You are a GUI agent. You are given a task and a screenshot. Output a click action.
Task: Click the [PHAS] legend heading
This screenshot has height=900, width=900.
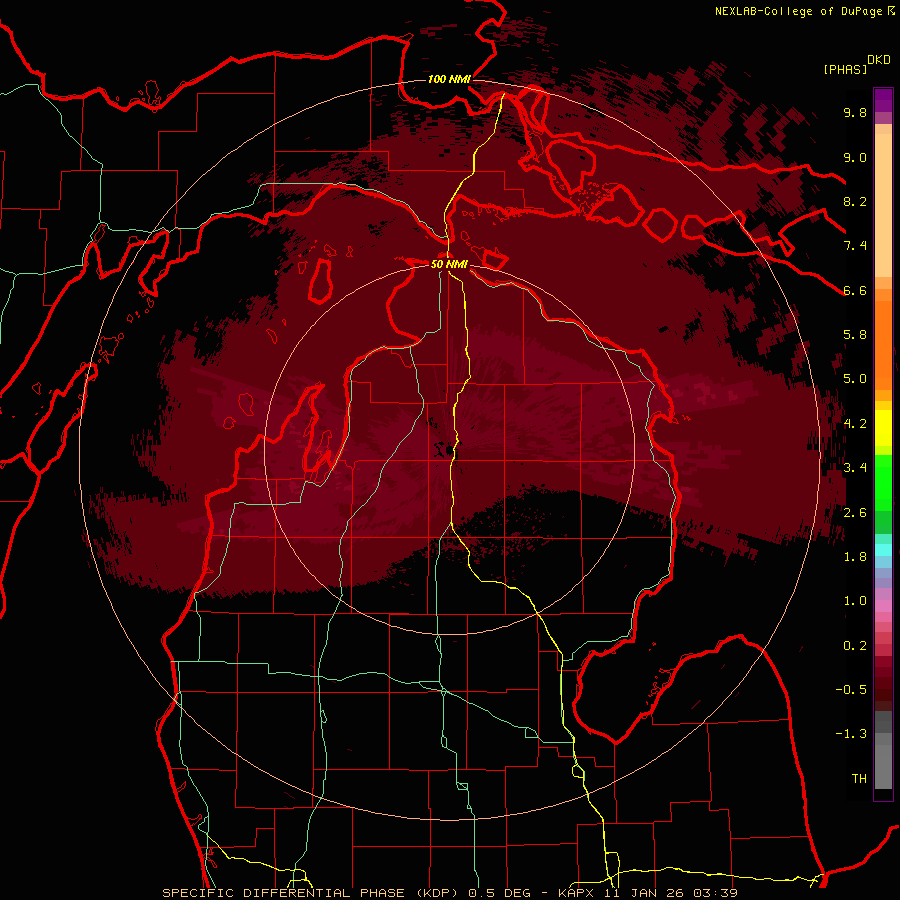coord(845,69)
